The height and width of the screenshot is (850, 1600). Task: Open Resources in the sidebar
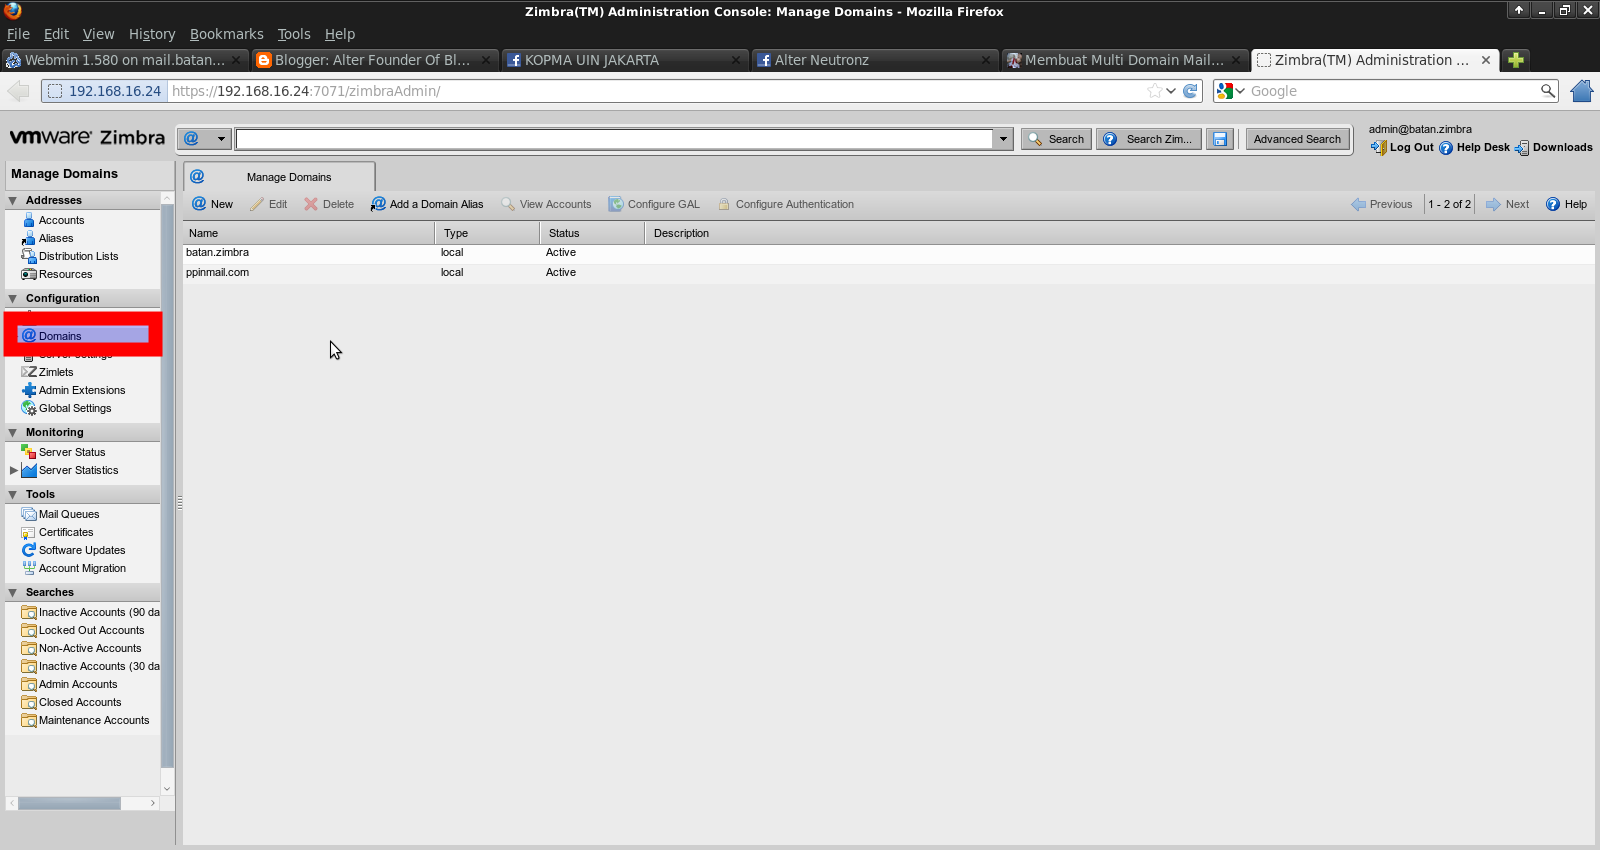[x=65, y=274]
